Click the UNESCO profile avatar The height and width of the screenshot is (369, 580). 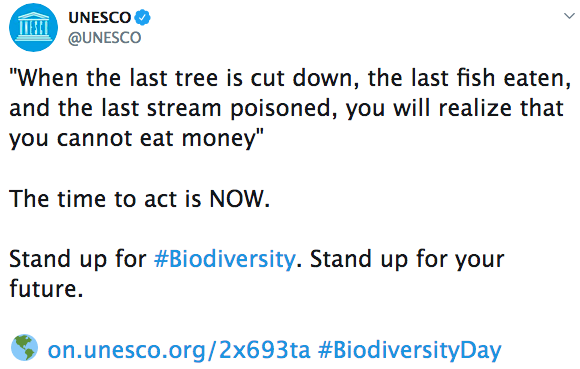tap(33, 27)
